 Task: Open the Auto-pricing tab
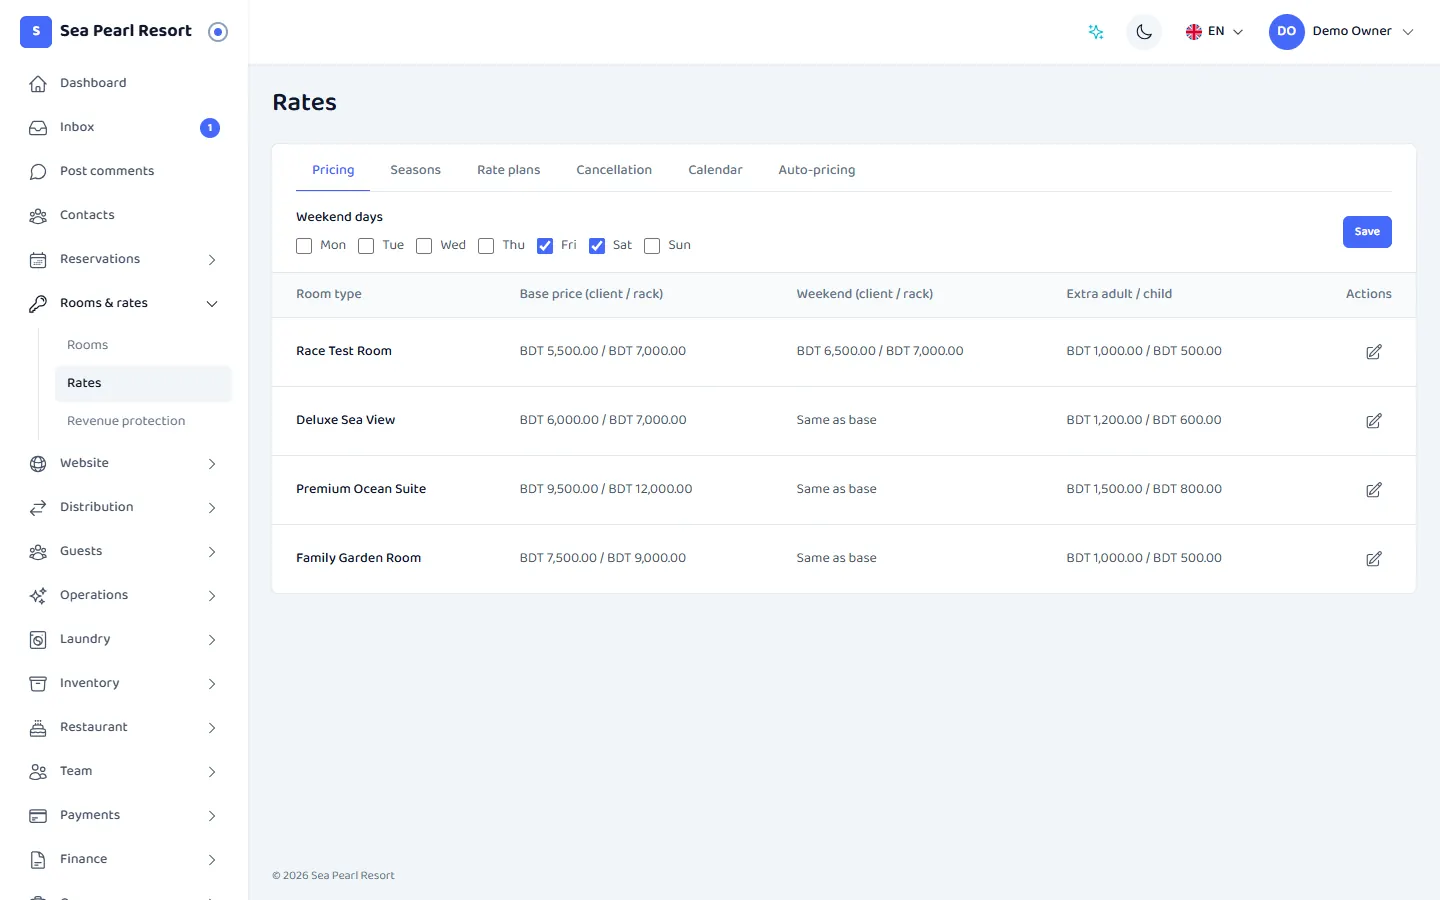coord(817,170)
